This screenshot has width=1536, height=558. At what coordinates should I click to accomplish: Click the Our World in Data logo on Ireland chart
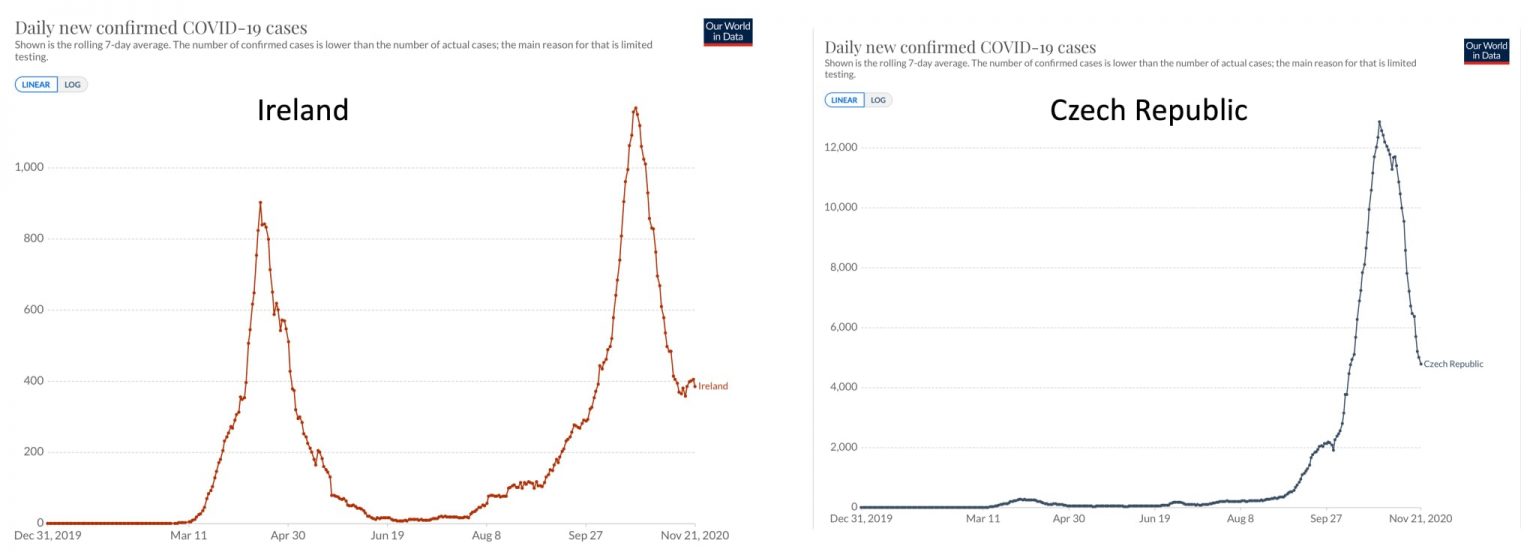pos(727,32)
